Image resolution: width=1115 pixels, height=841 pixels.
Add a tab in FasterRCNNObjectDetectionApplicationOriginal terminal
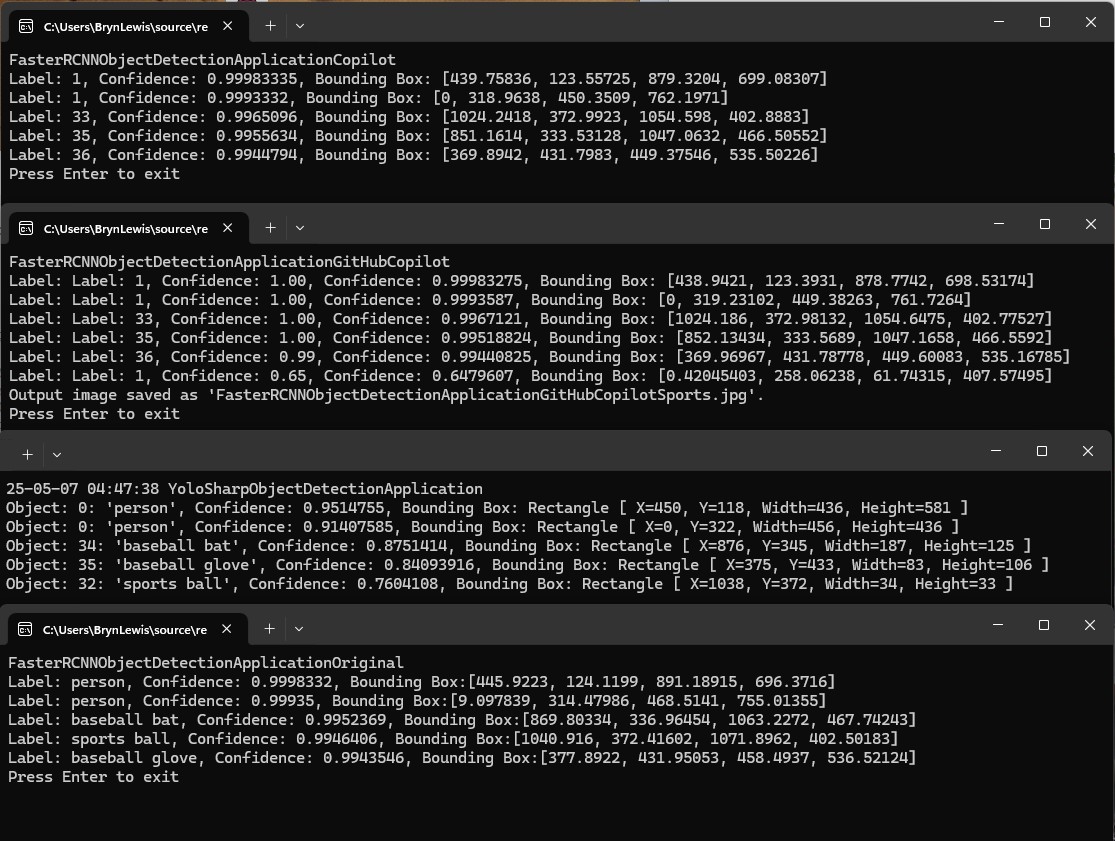point(269,628)
